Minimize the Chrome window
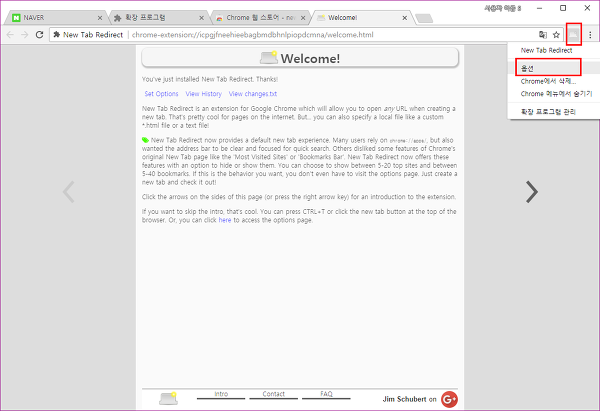 point(539,8)
